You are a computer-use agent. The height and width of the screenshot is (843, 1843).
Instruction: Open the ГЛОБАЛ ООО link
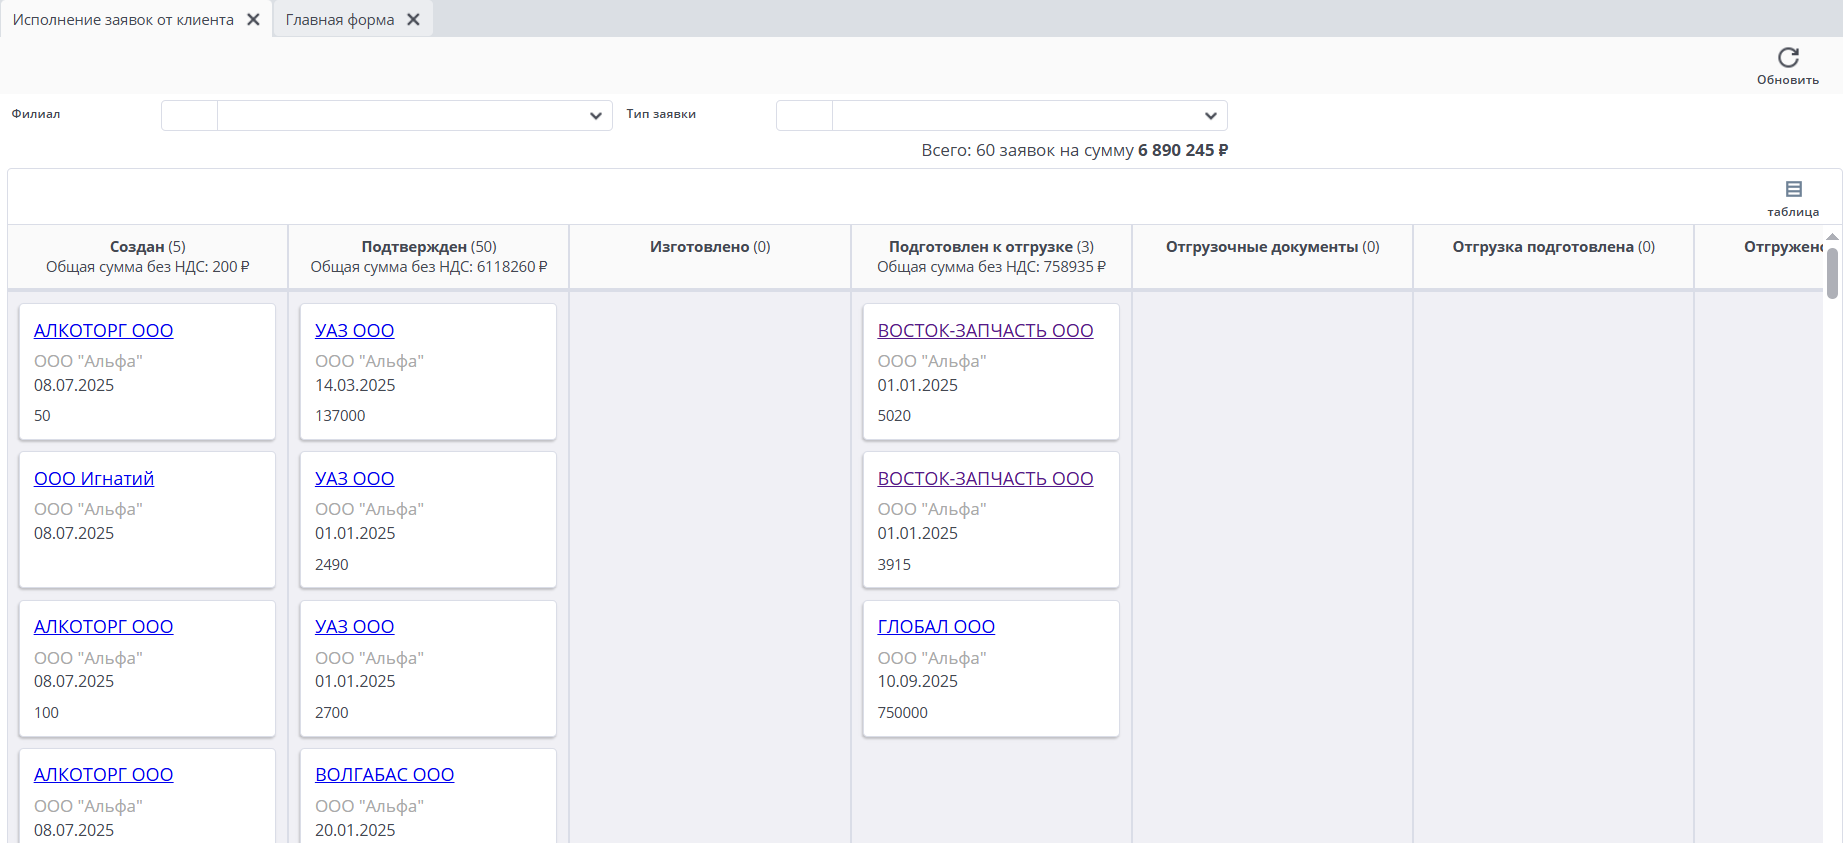pos(936,627)
